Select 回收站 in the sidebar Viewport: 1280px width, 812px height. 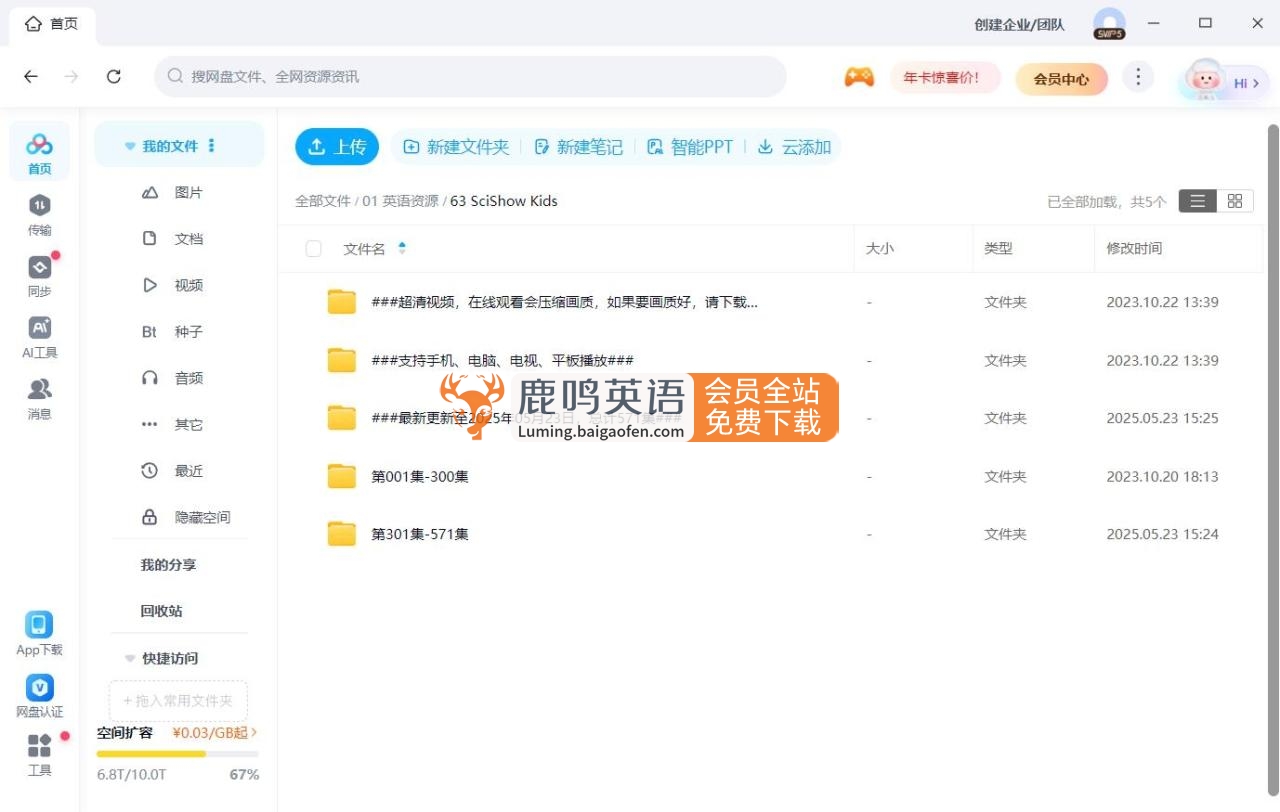161,611
